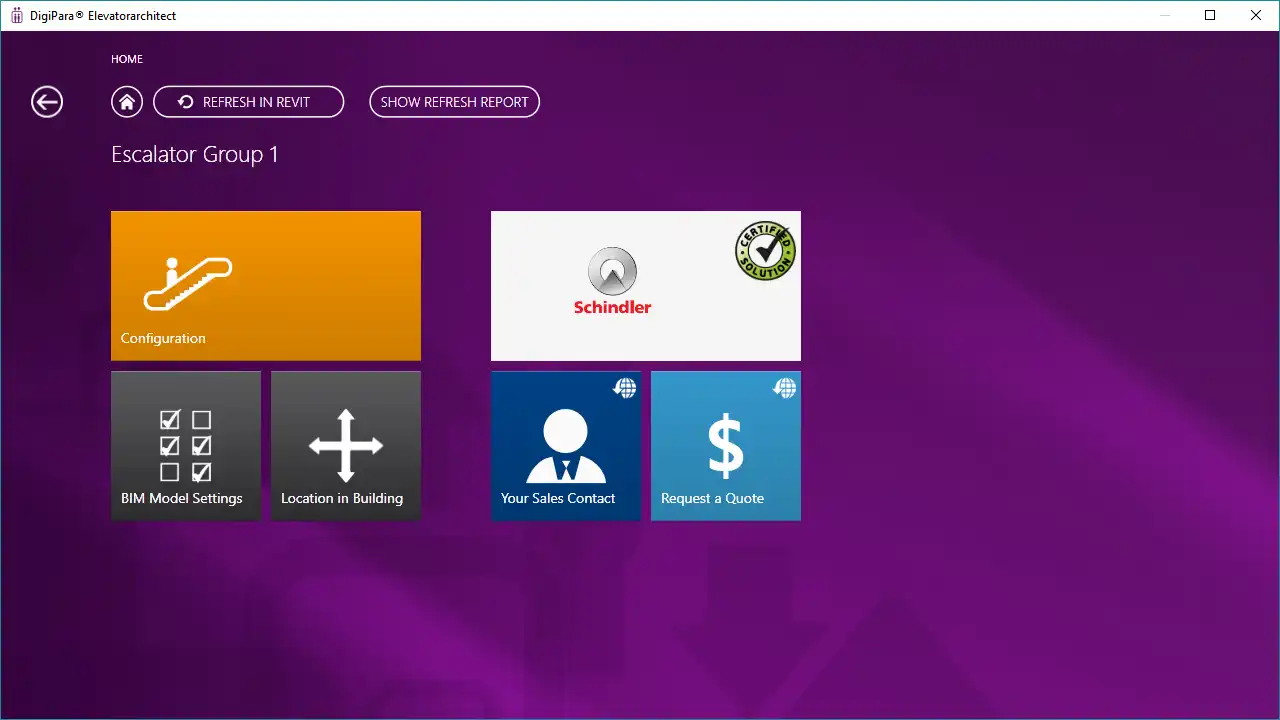
Task: Go to home via house icon
Action: pos(127,102)
